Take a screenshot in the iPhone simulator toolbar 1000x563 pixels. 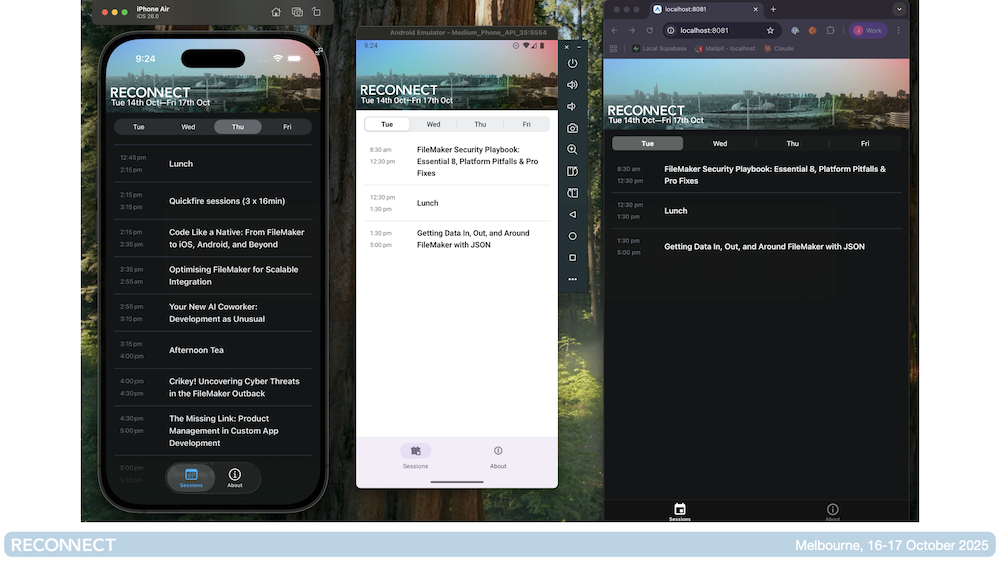297,12
